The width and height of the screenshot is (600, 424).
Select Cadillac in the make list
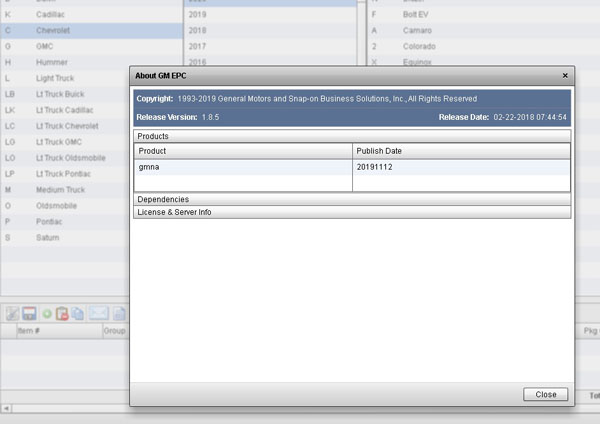tap(91, 15)
